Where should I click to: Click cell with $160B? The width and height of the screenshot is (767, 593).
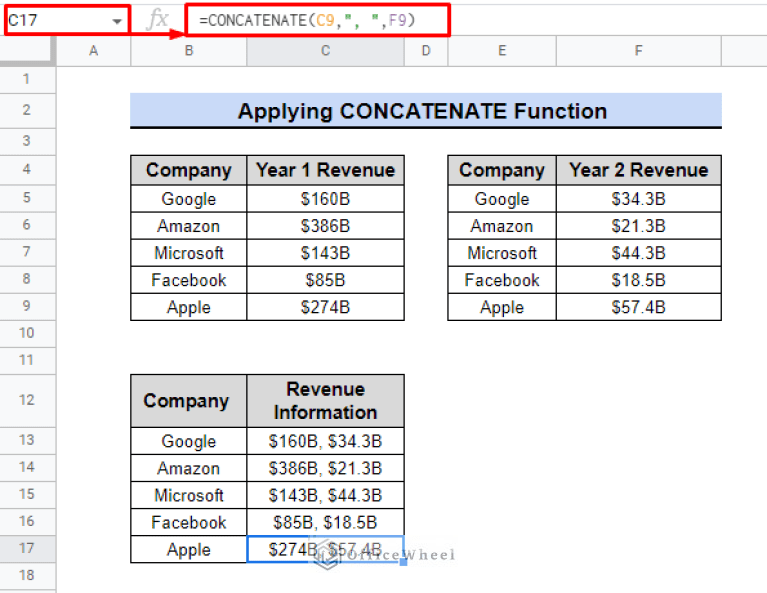coord(325,199)
